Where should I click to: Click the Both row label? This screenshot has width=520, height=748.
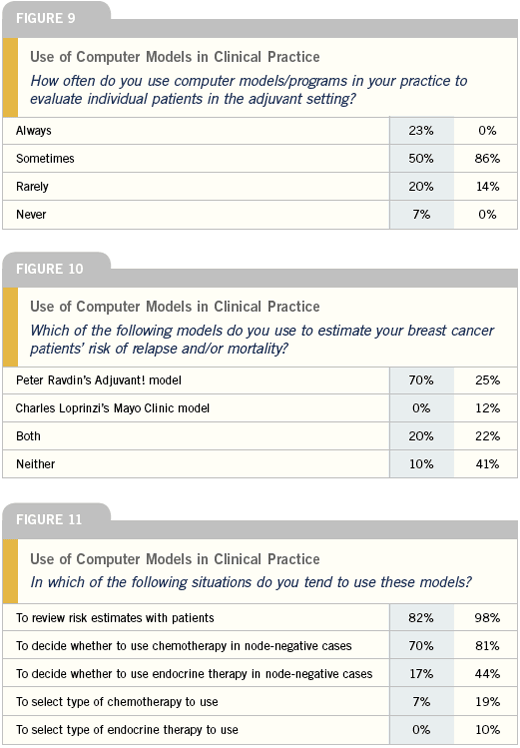[x=28, y=436]
